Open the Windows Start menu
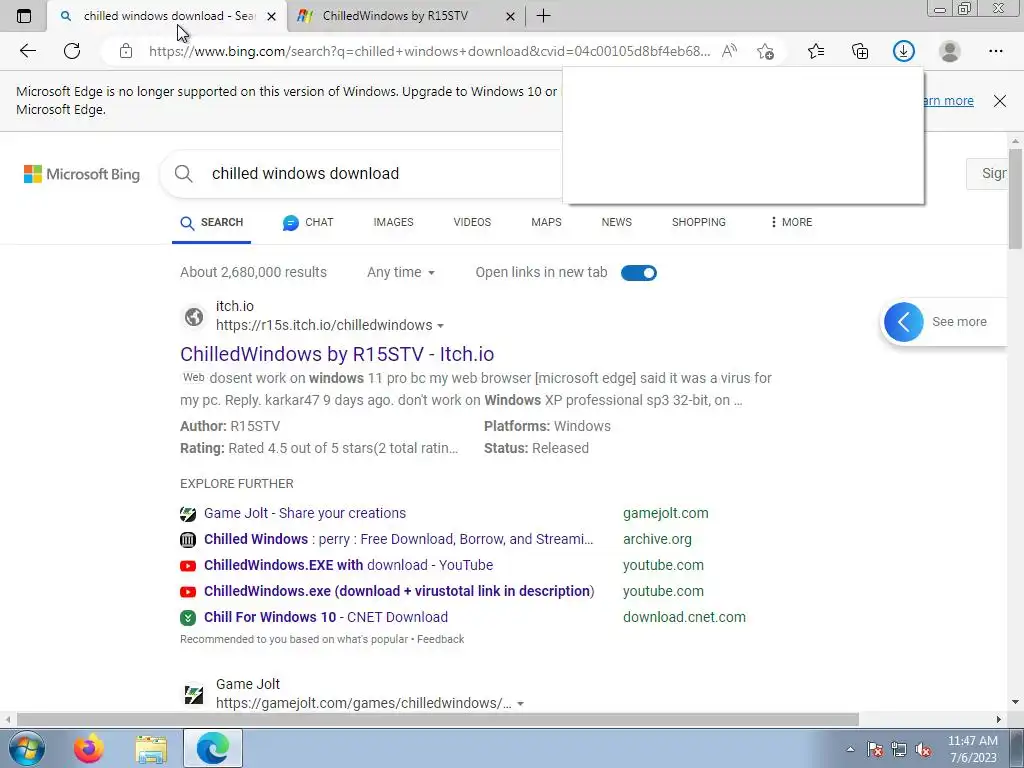Viewport: 1024px width, 768px height. (x=27, y=748)
